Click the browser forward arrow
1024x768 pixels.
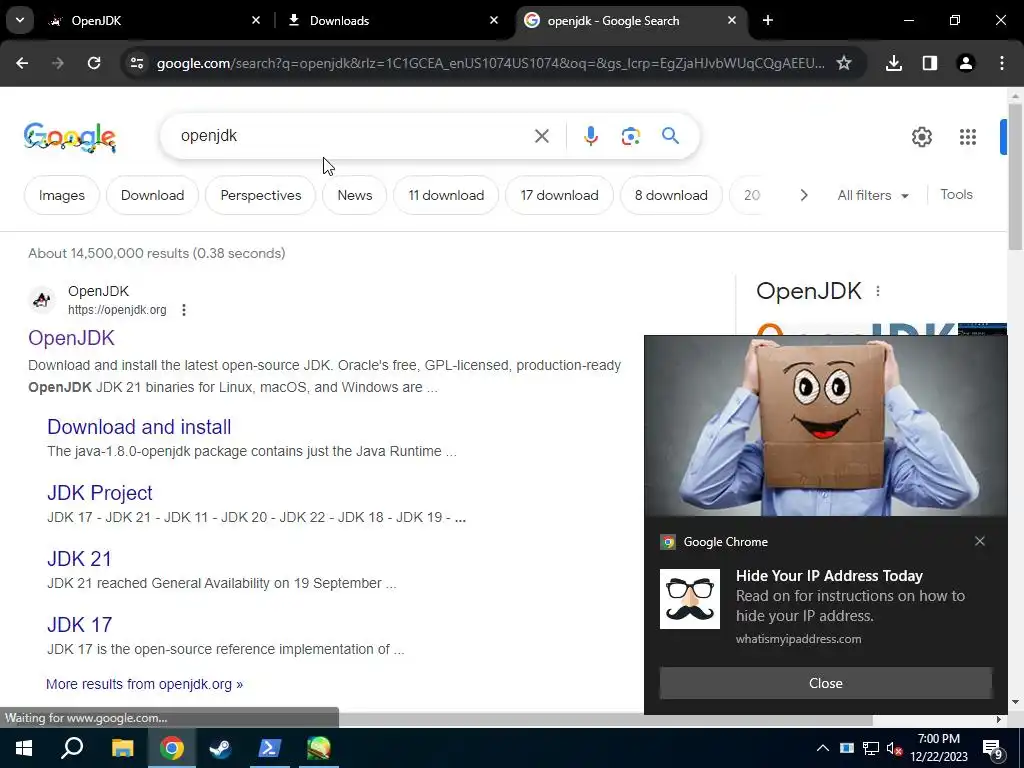pyautogui.click(x=58, y=63)
